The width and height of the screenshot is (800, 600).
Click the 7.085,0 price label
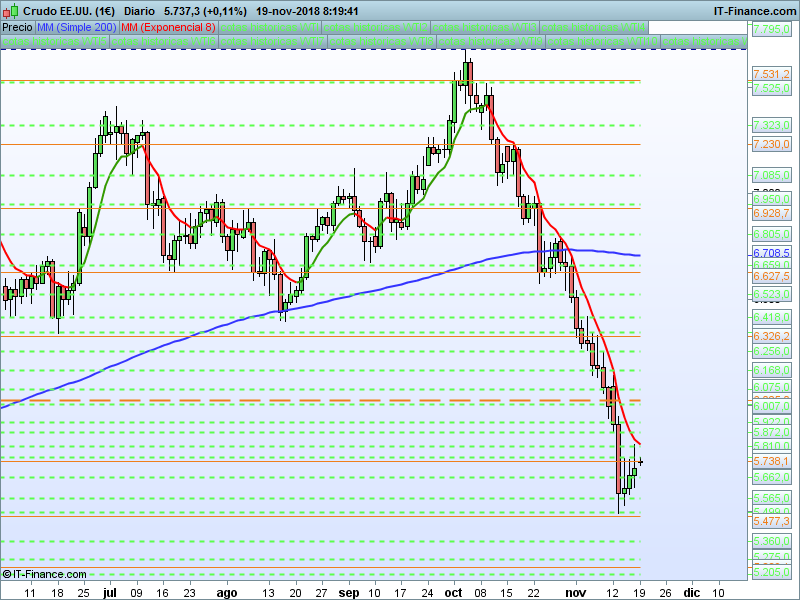771,176
